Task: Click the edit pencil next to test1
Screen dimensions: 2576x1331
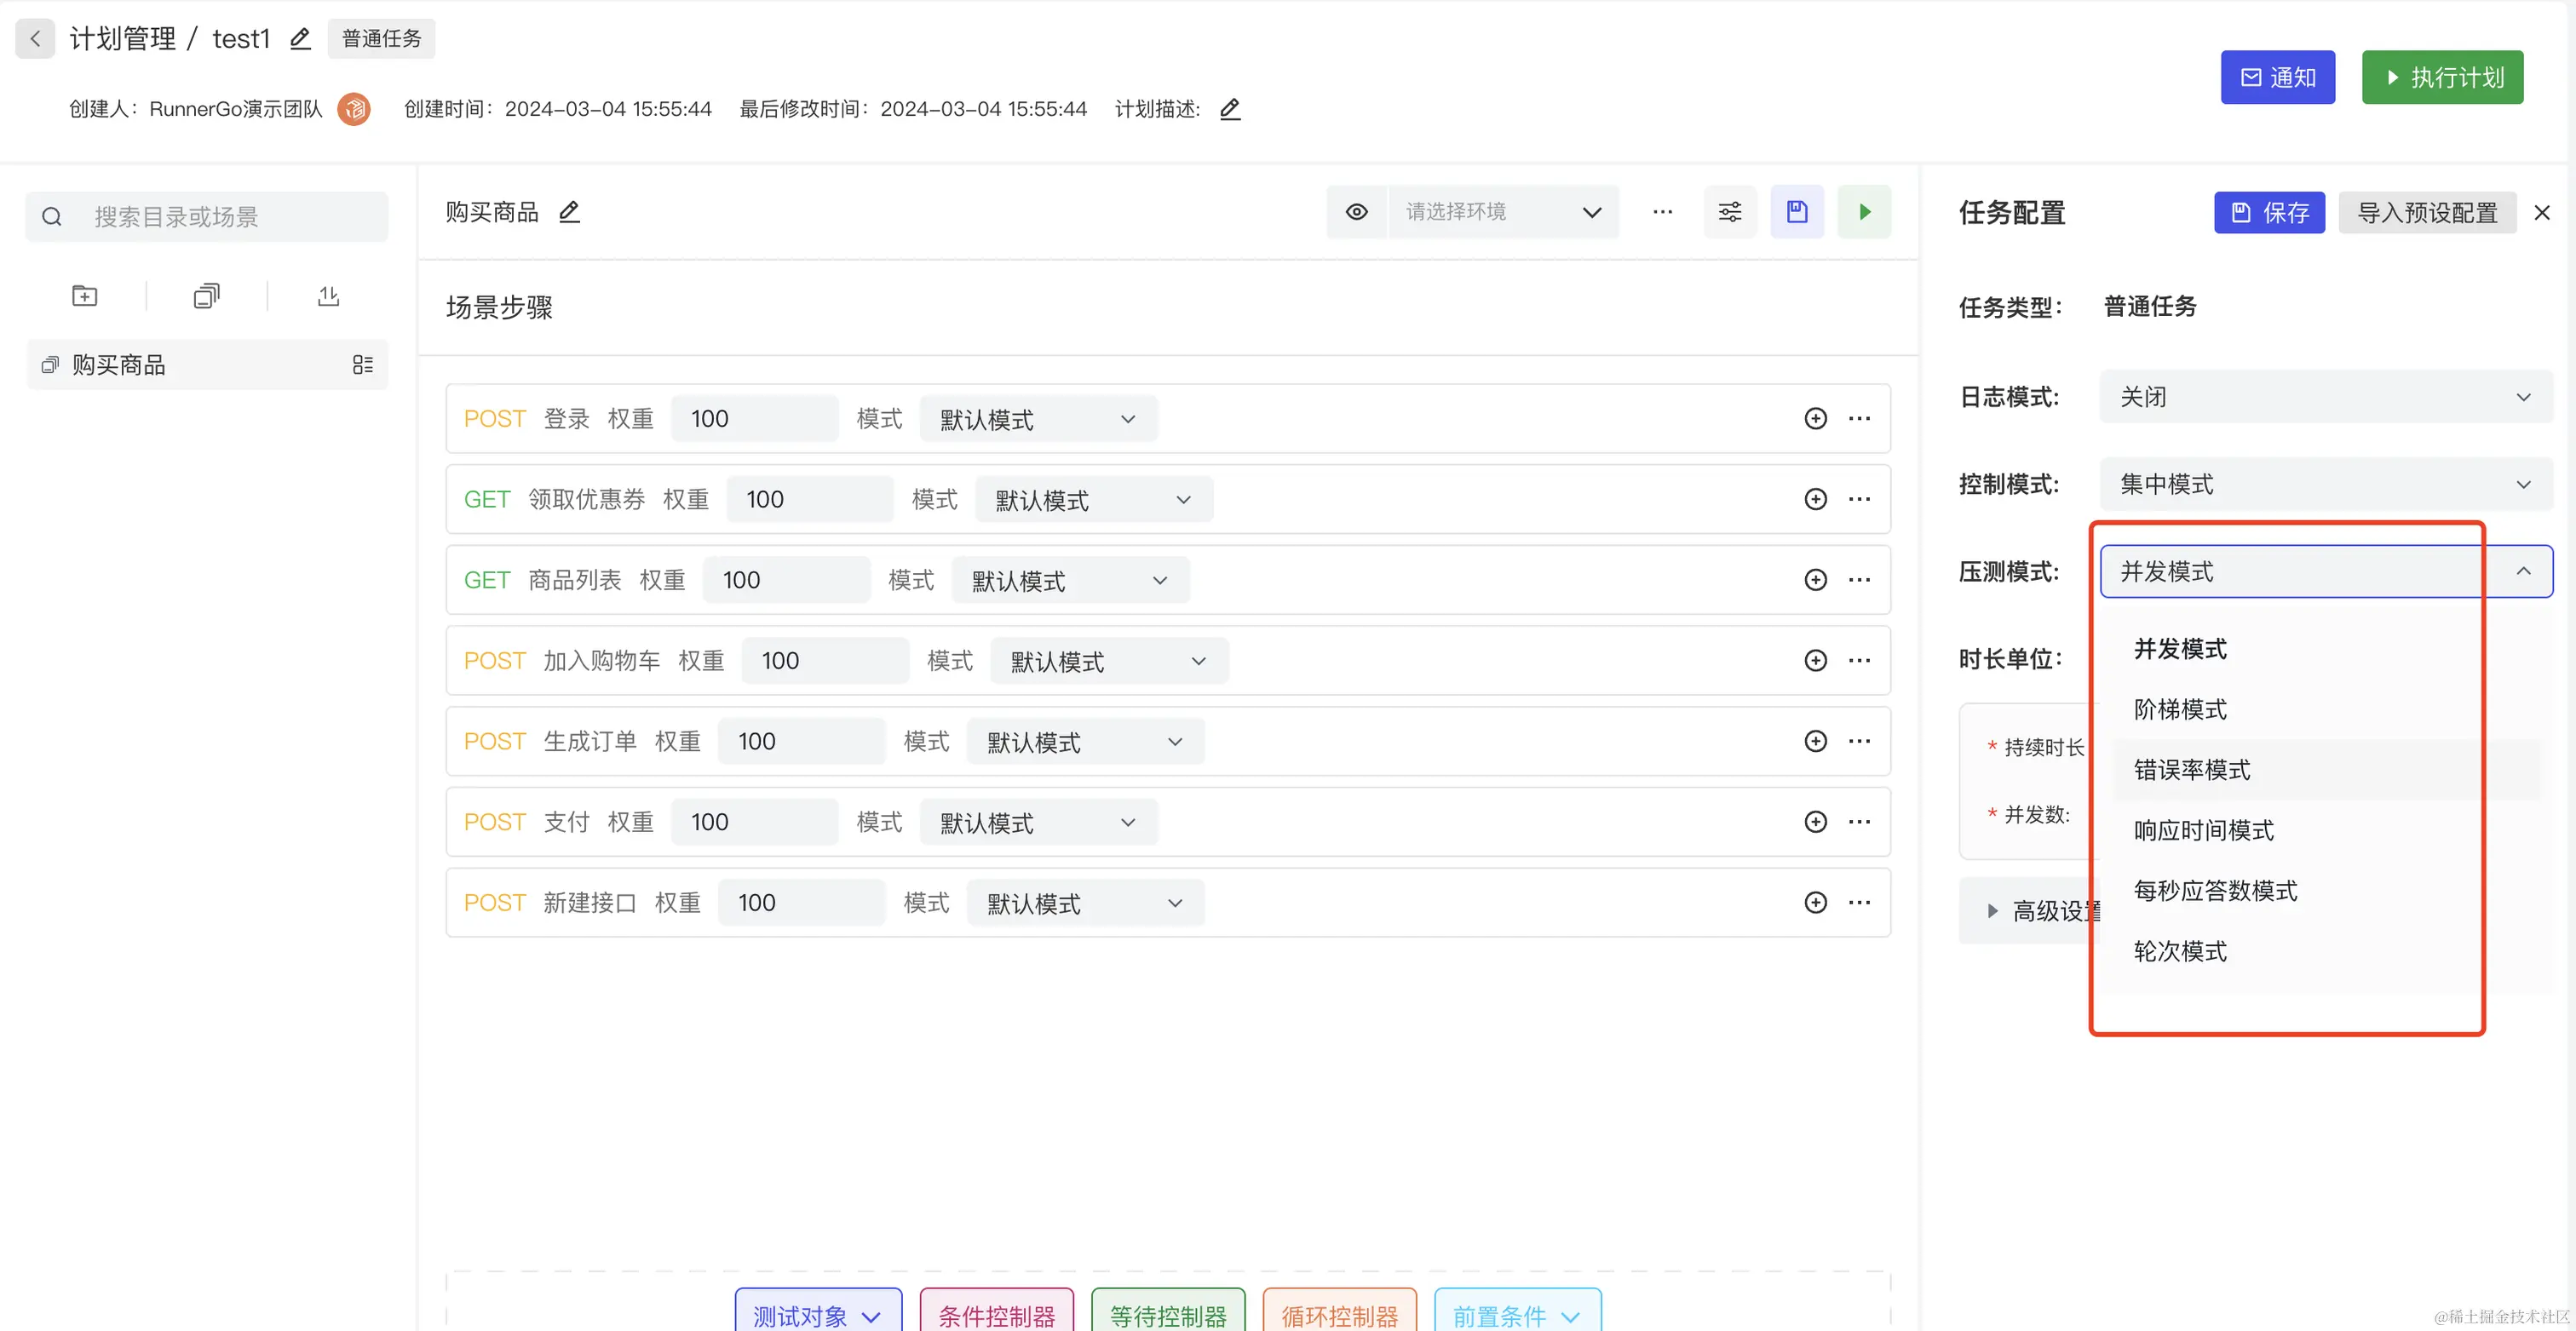Action: (x=300, y=39)
